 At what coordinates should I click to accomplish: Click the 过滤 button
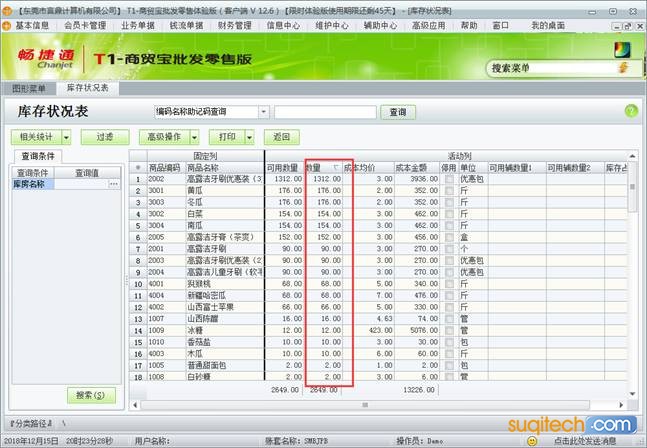(105, 137)
